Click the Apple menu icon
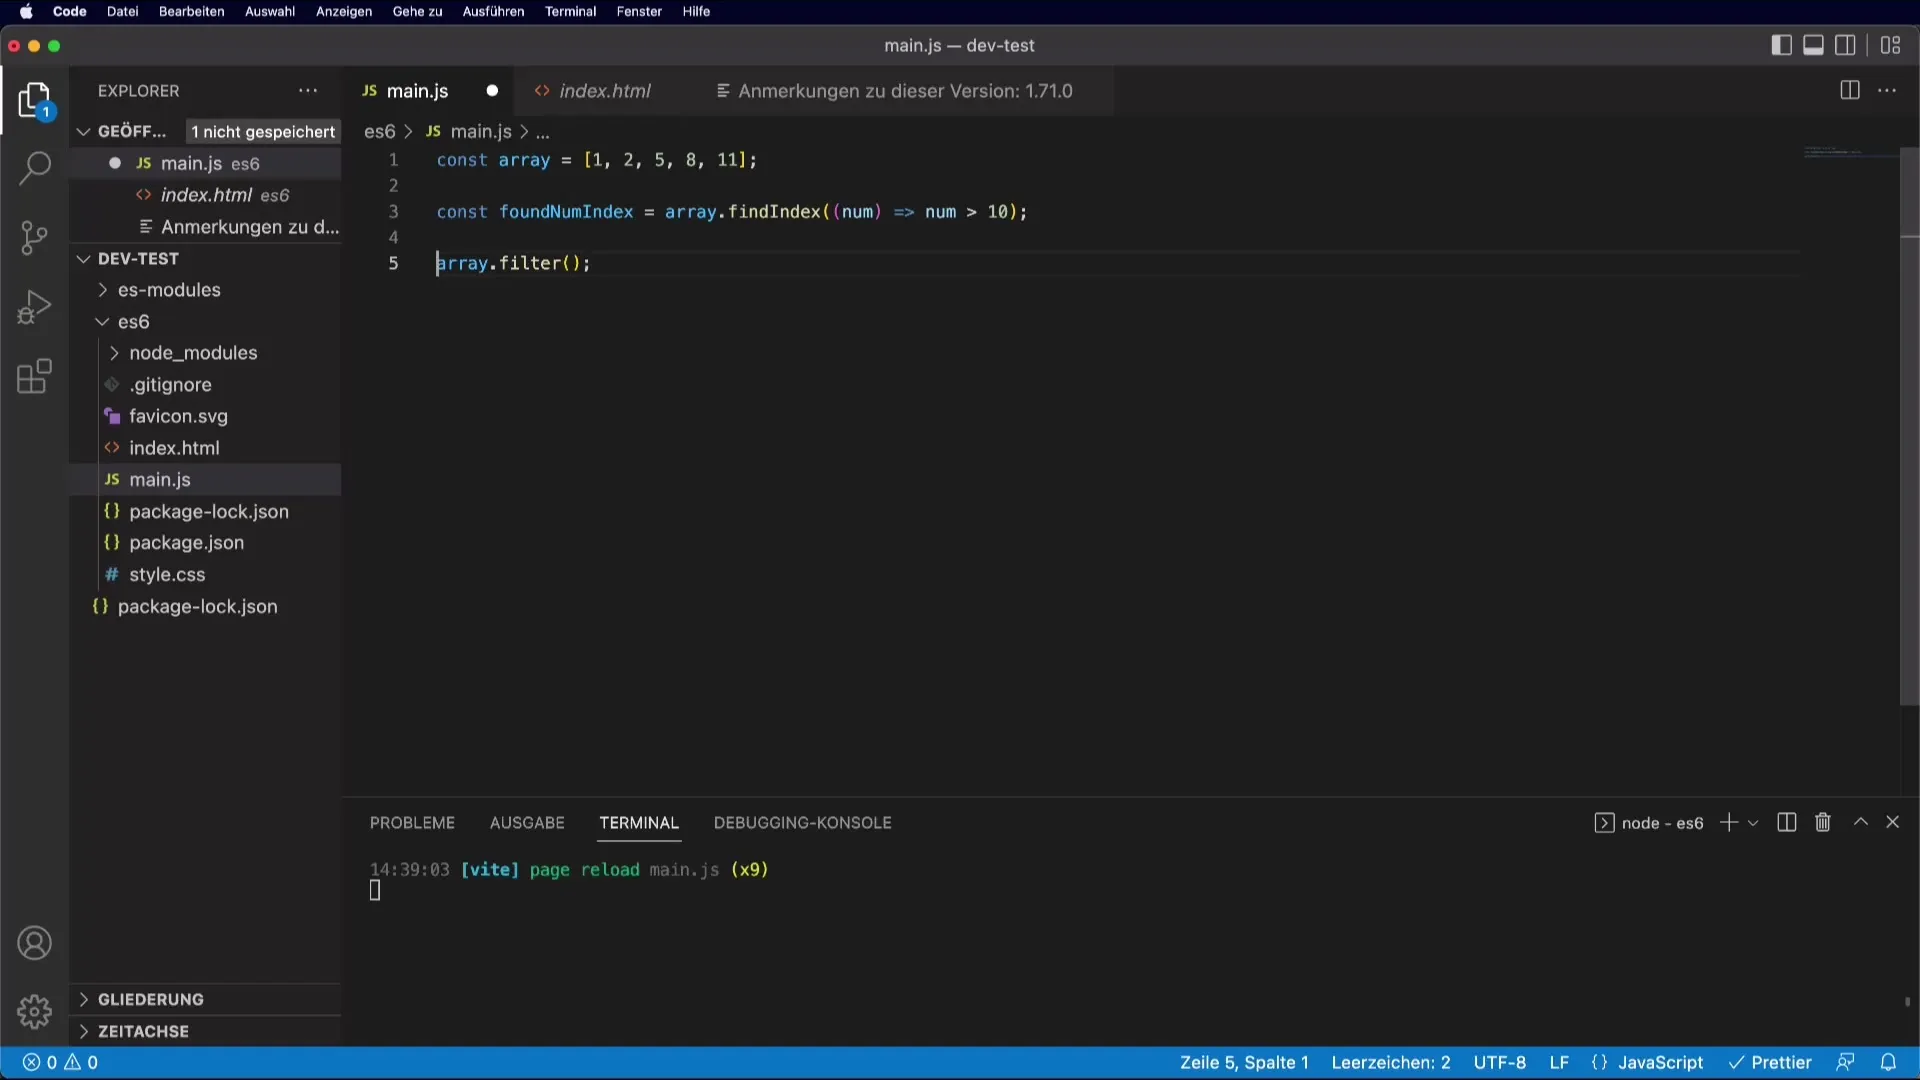This screenshot has width=1920, height=1080. 26,12
